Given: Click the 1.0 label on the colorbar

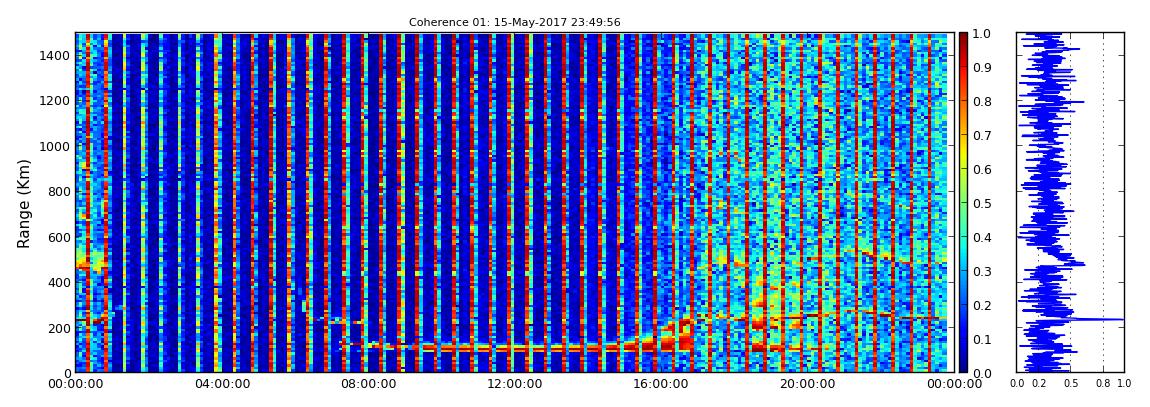Looking at the screenshot, I should pos(981,34).
